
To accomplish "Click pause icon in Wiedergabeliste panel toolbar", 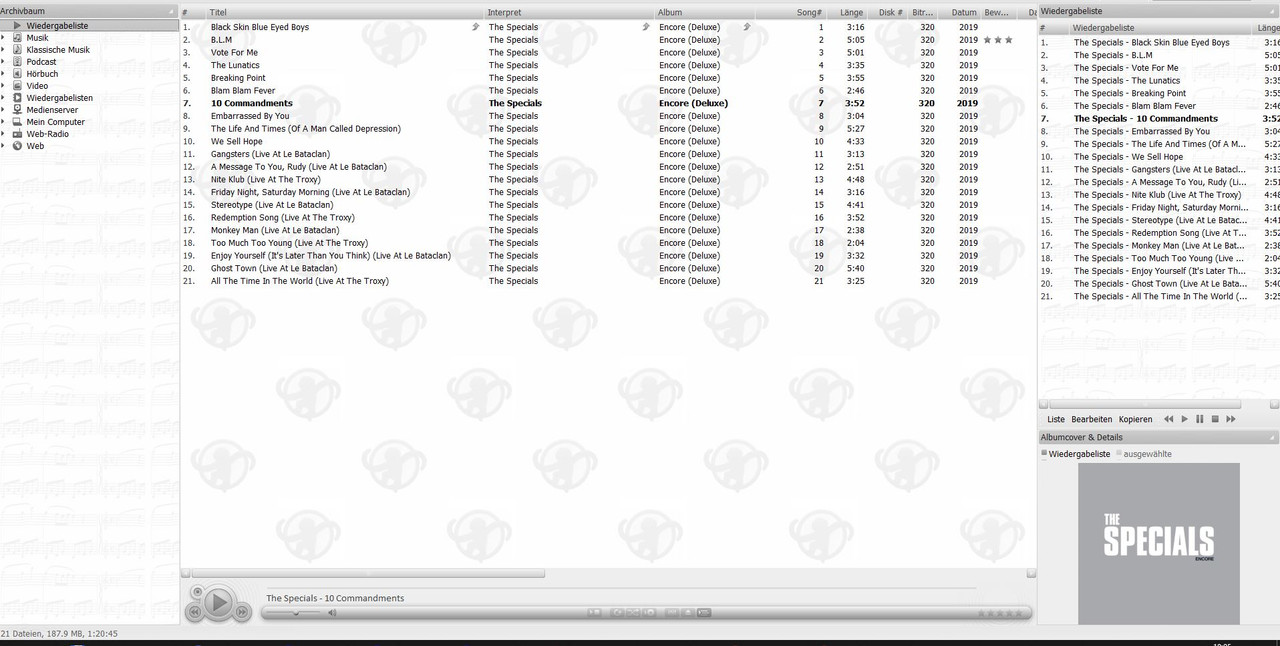I will [1200, 419].
